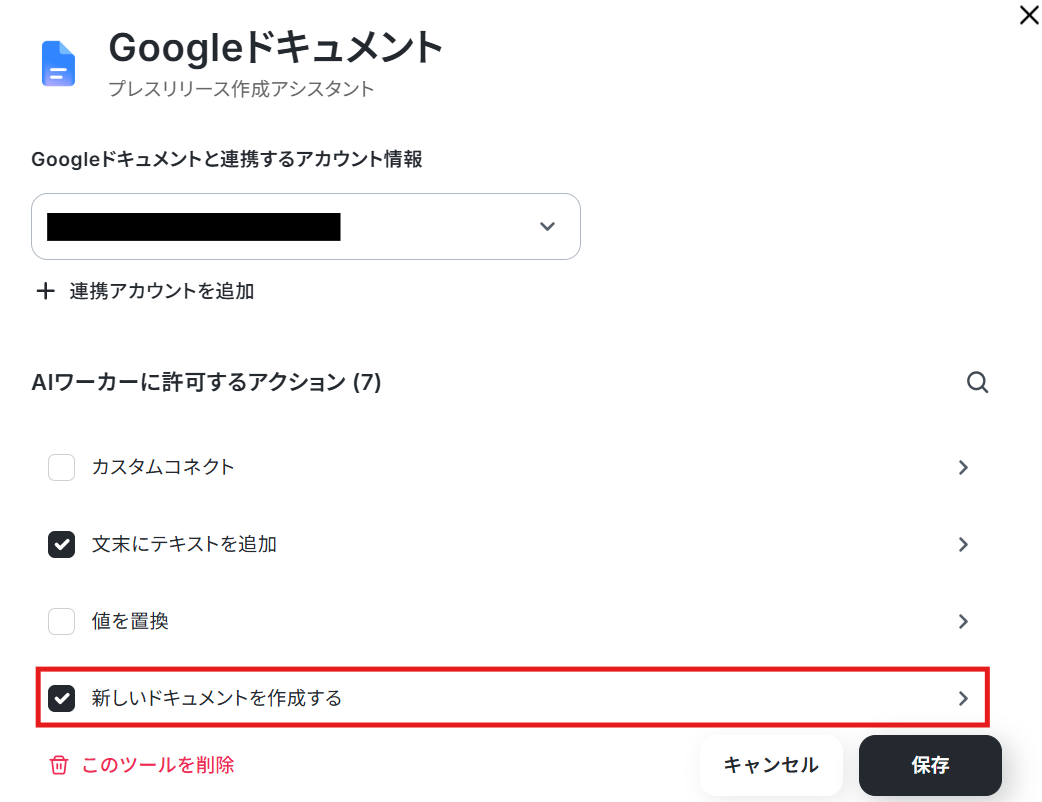
Task: Open action search with magnifier icon
Action: (x=977, y=382)
